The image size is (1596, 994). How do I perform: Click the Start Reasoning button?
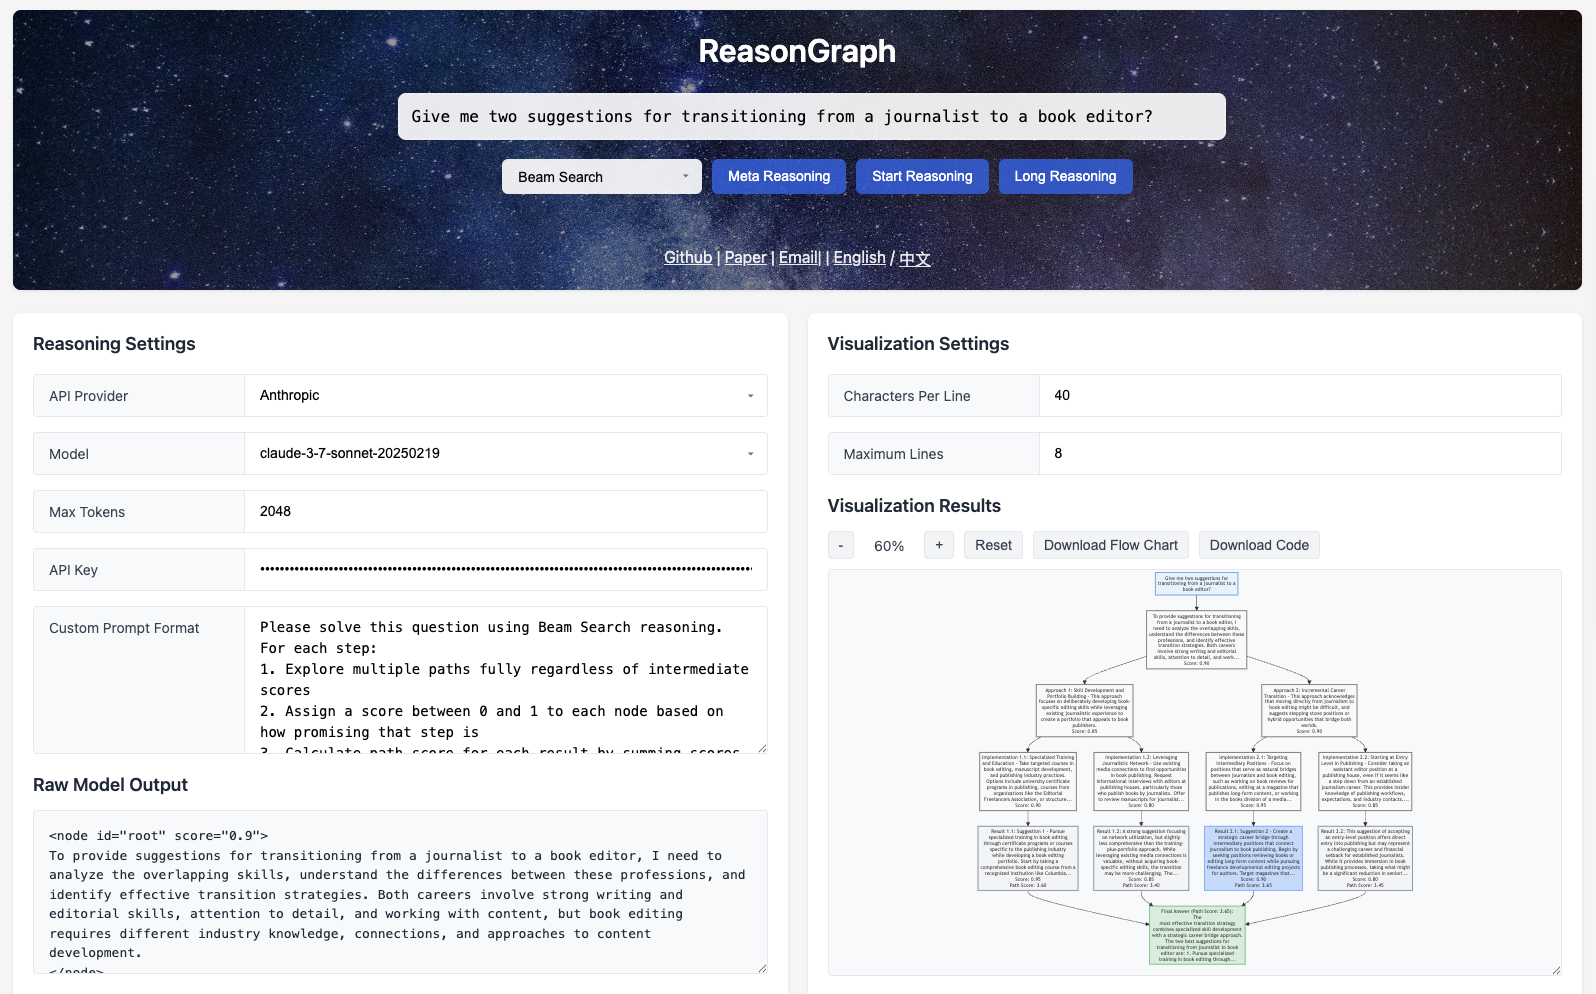(921, 176)
